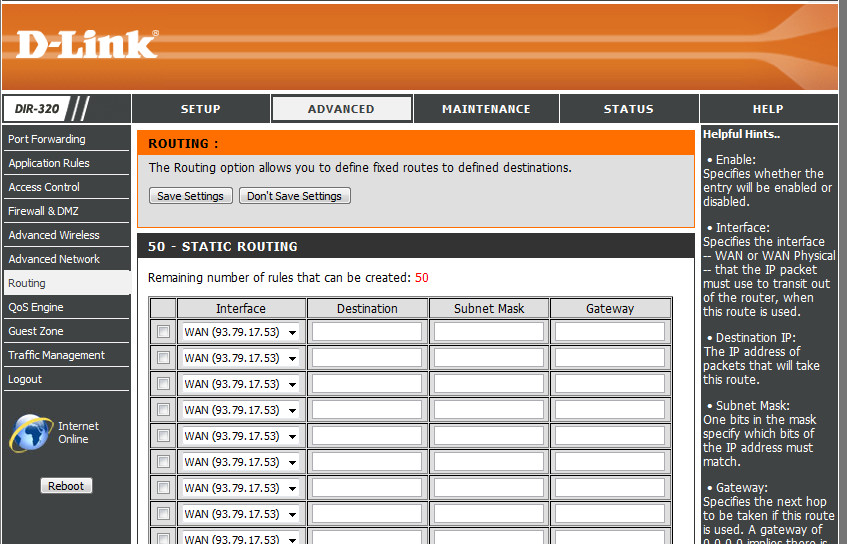The height and width of the screenshot is (544, 847).
Task: Open the eighth row Interface dropdown
Action: (x=240, y=513)
